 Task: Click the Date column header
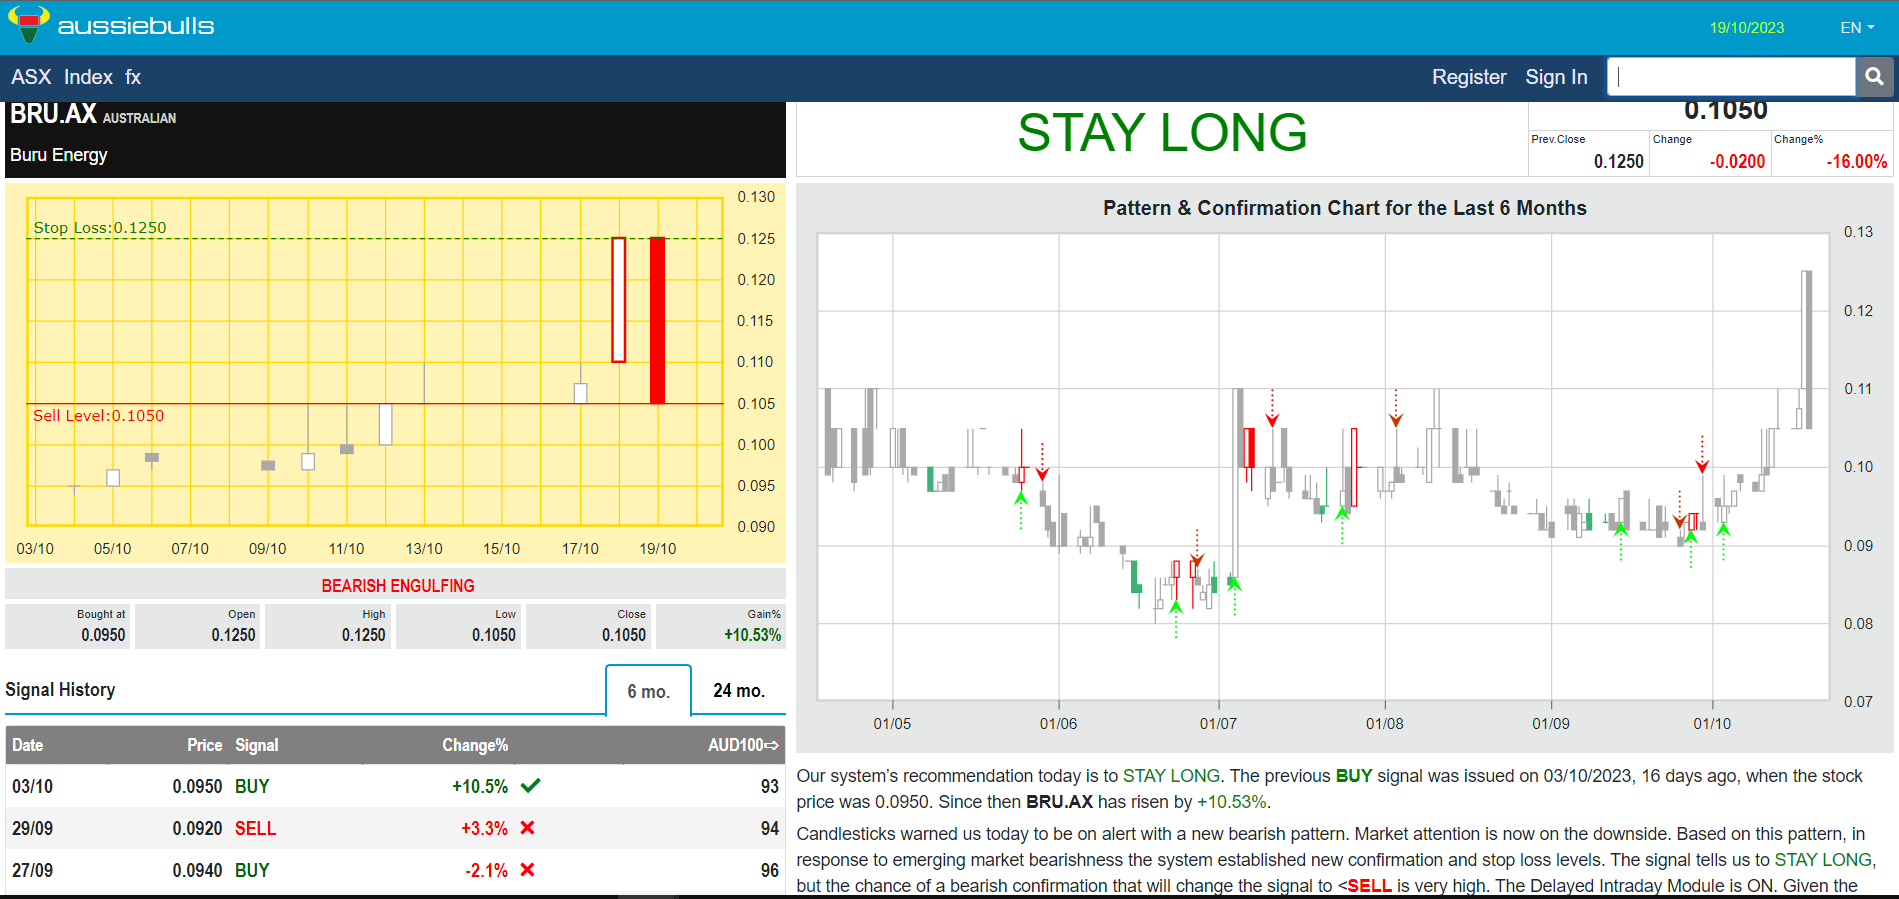point(28,745)
